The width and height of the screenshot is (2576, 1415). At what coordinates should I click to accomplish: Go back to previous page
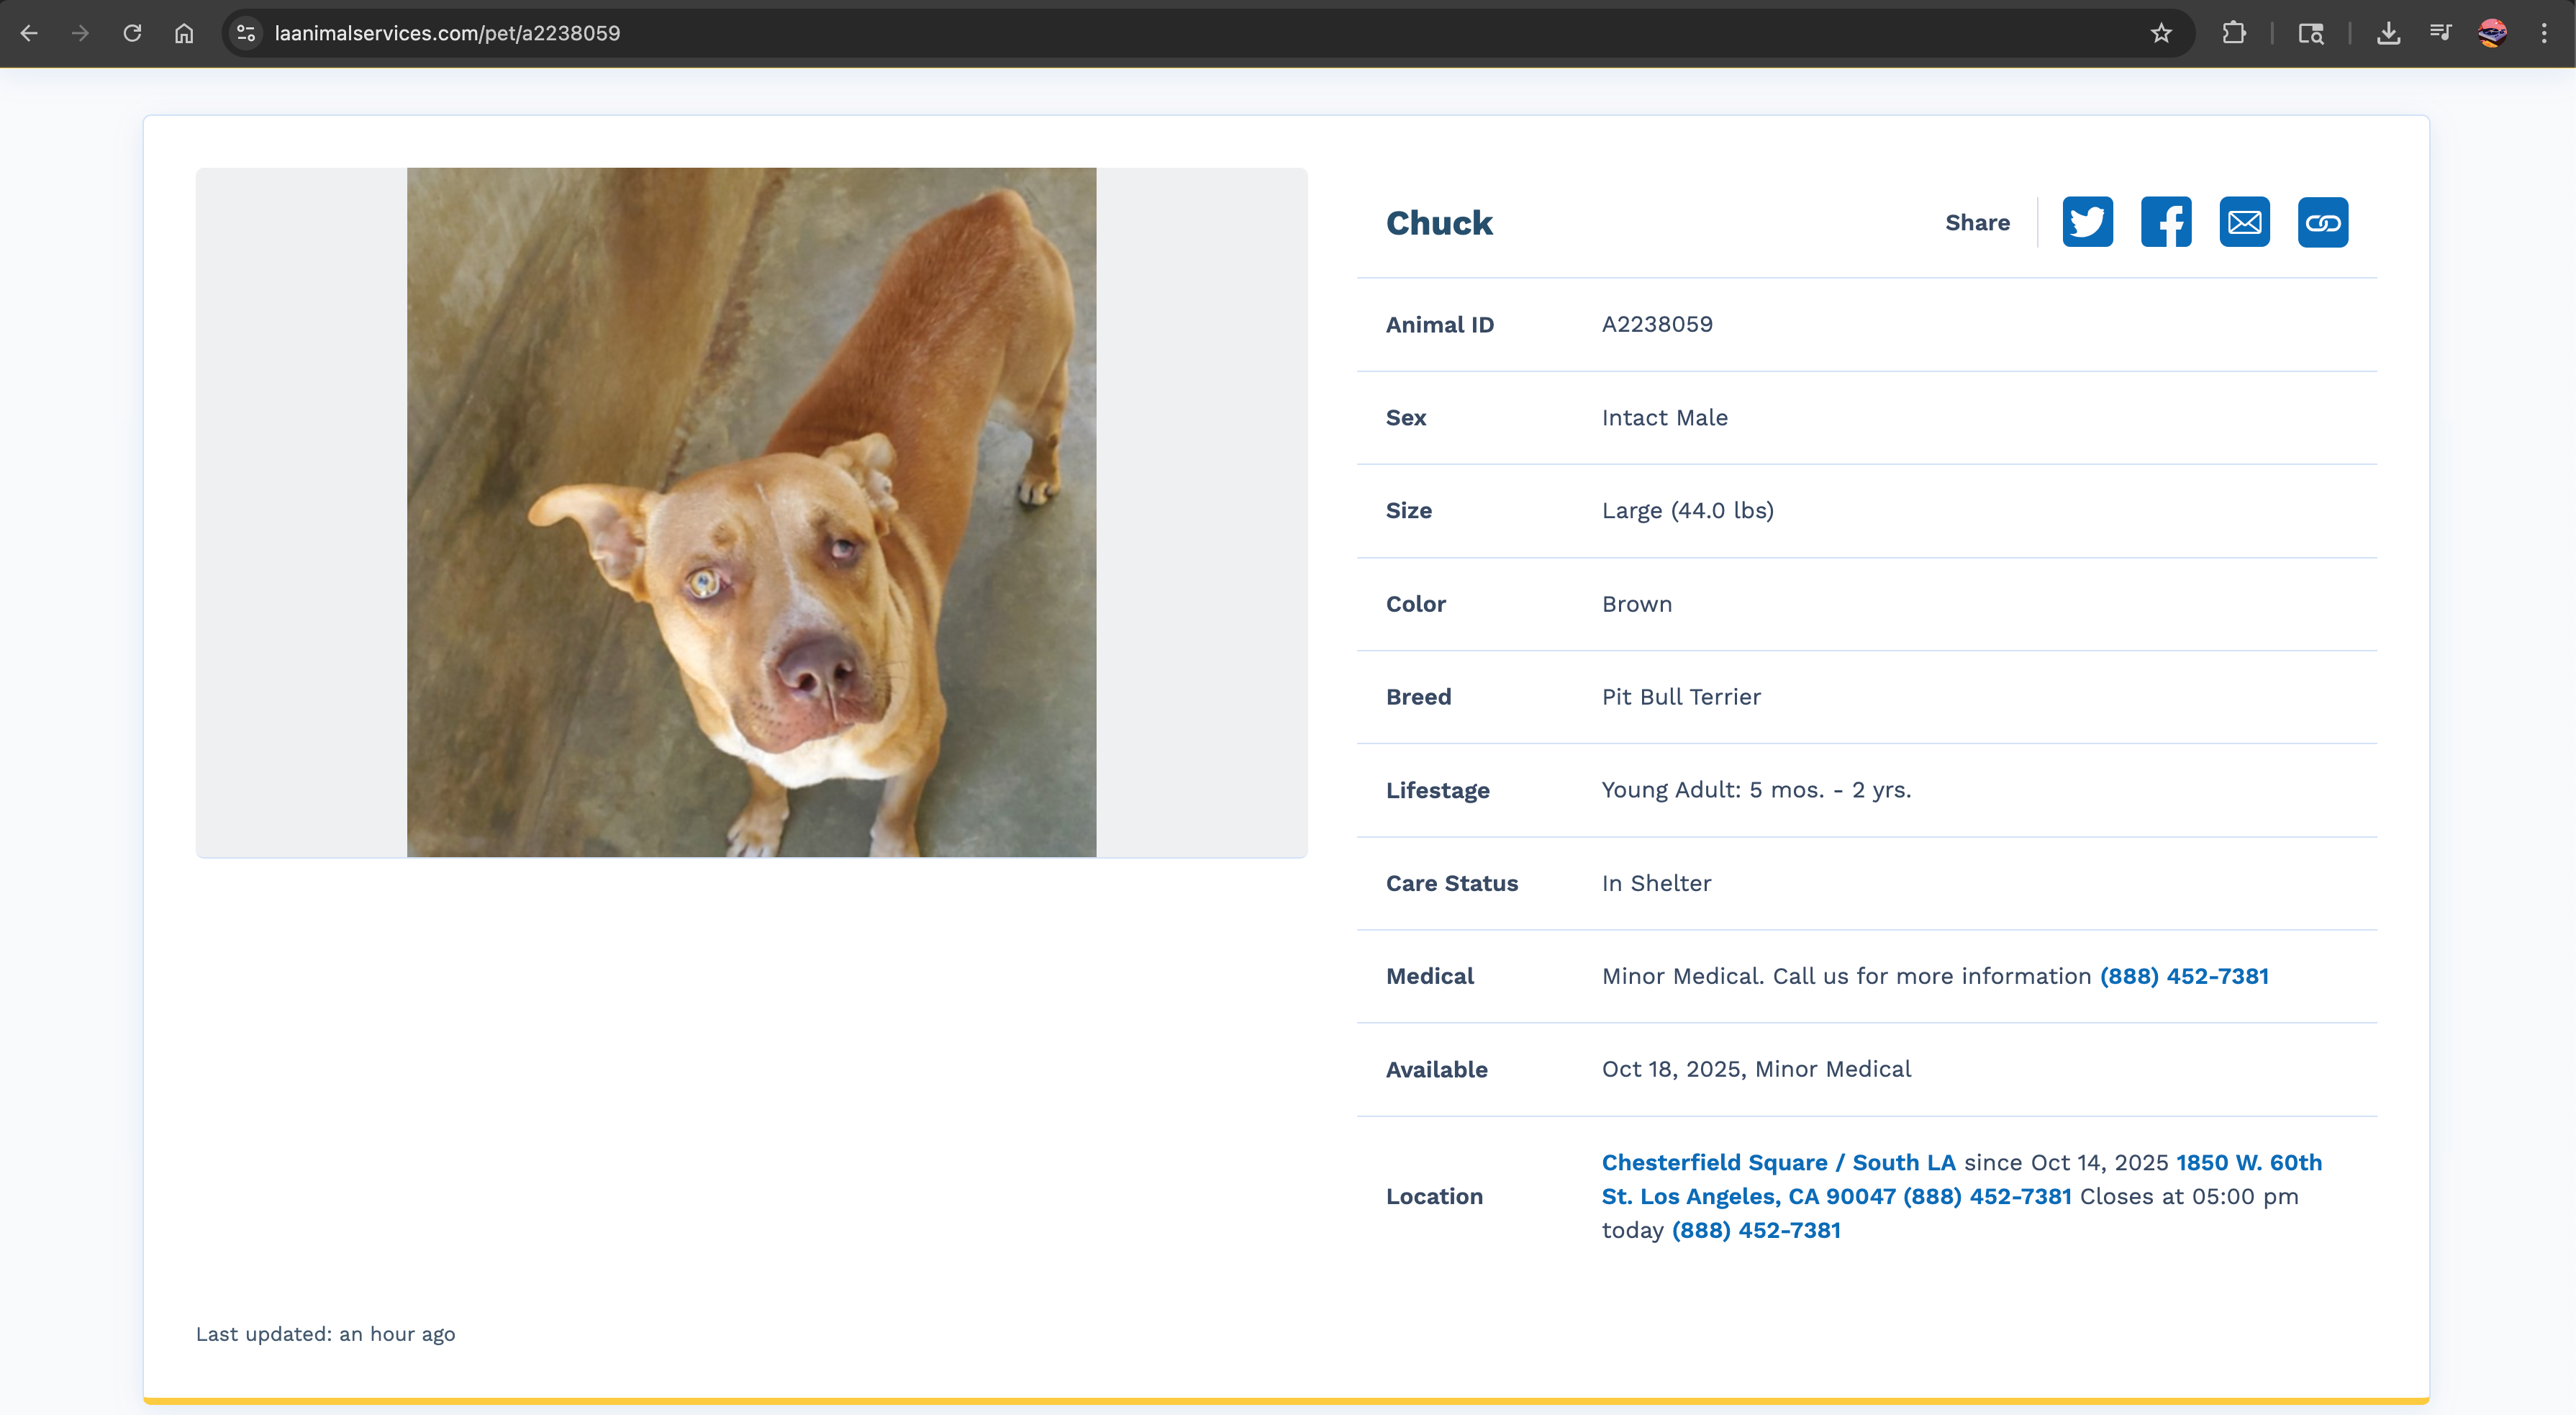tap(29, 33)
